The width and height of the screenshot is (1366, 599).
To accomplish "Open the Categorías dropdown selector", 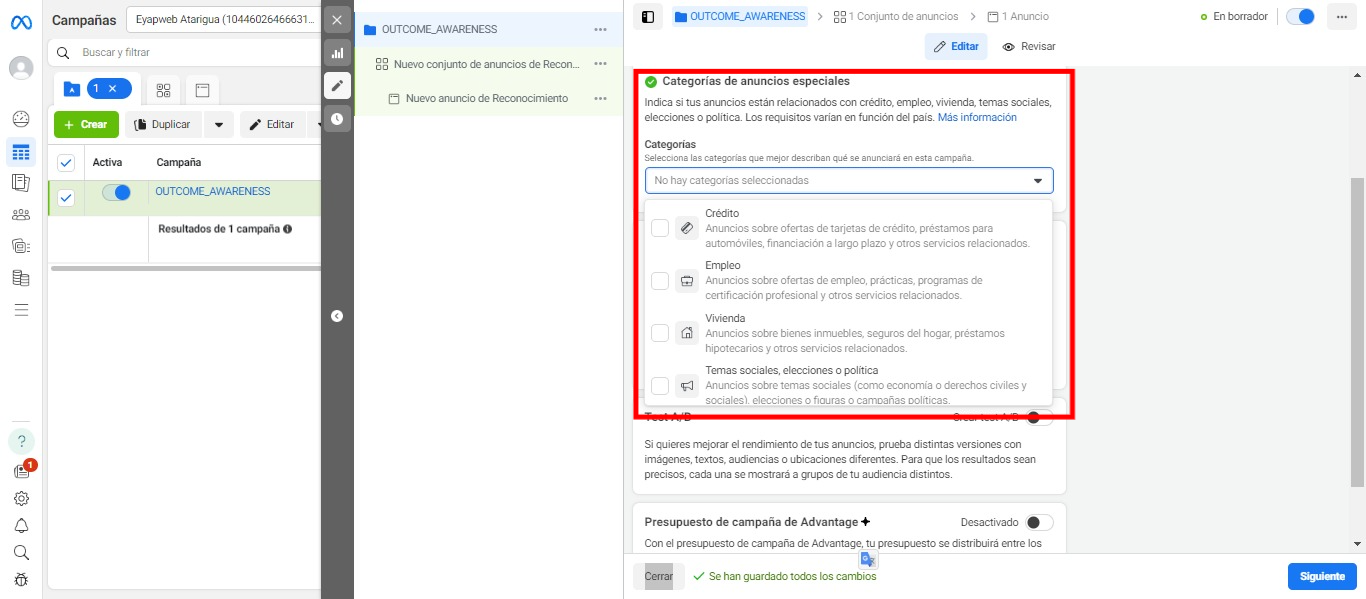I will click(x=849, y=180).
